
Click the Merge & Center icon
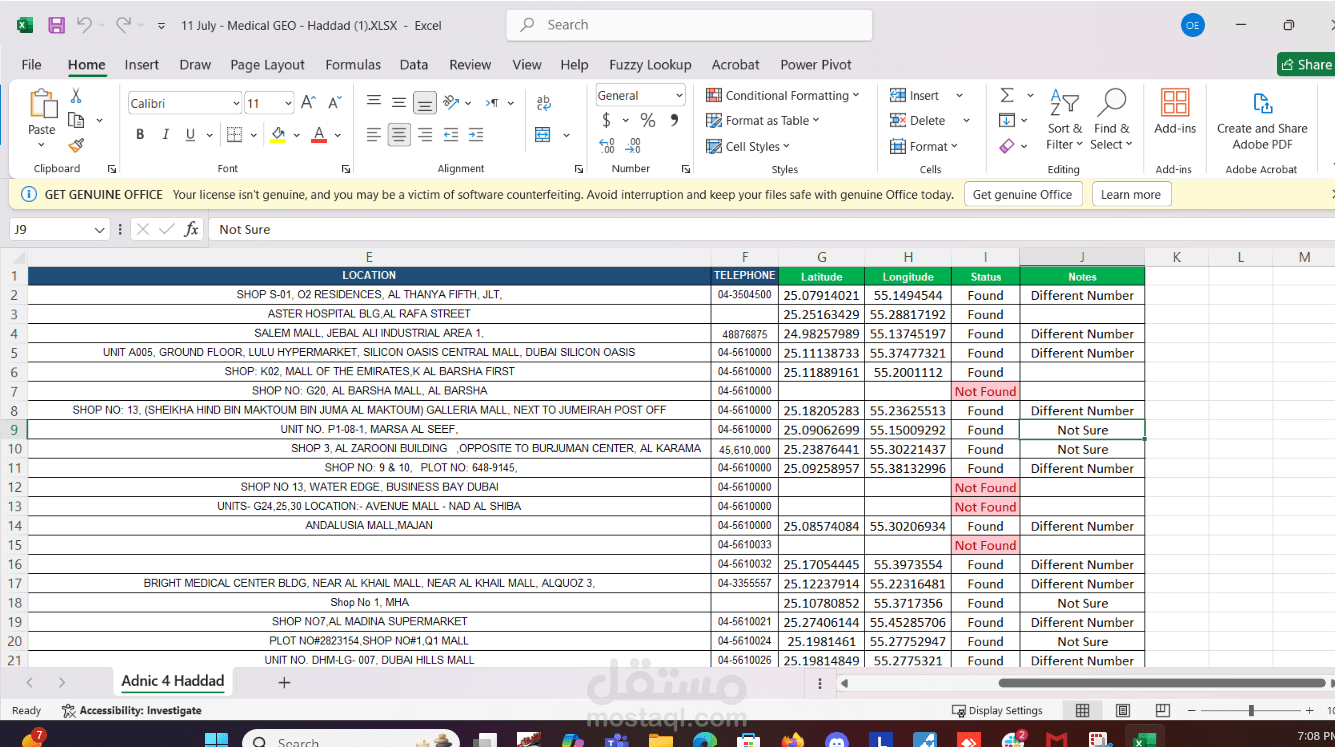543,135
